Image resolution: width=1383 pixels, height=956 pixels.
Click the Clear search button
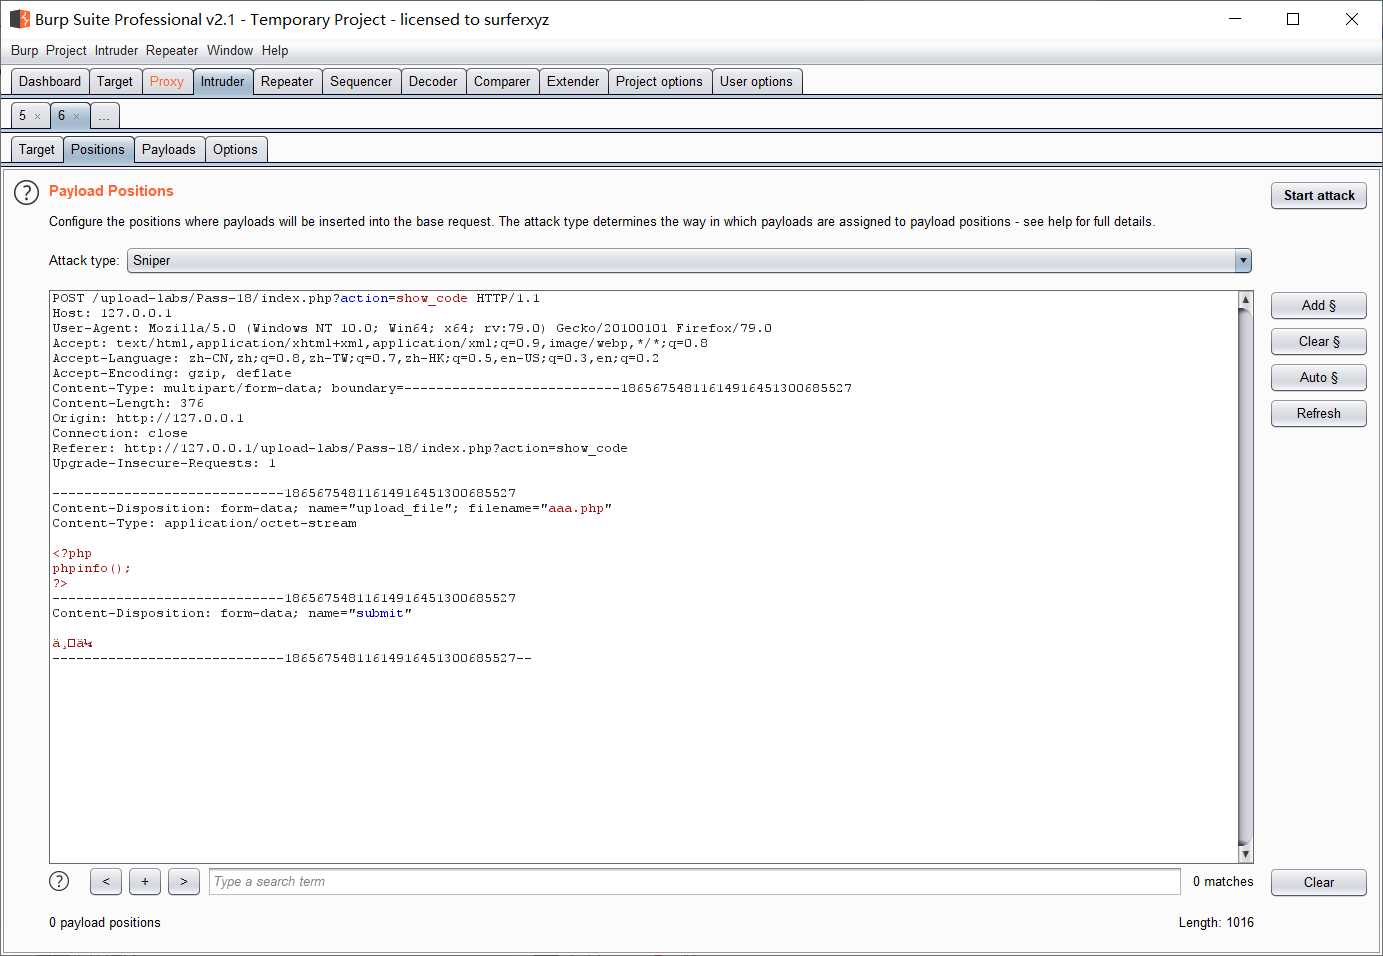(1319, 882)
